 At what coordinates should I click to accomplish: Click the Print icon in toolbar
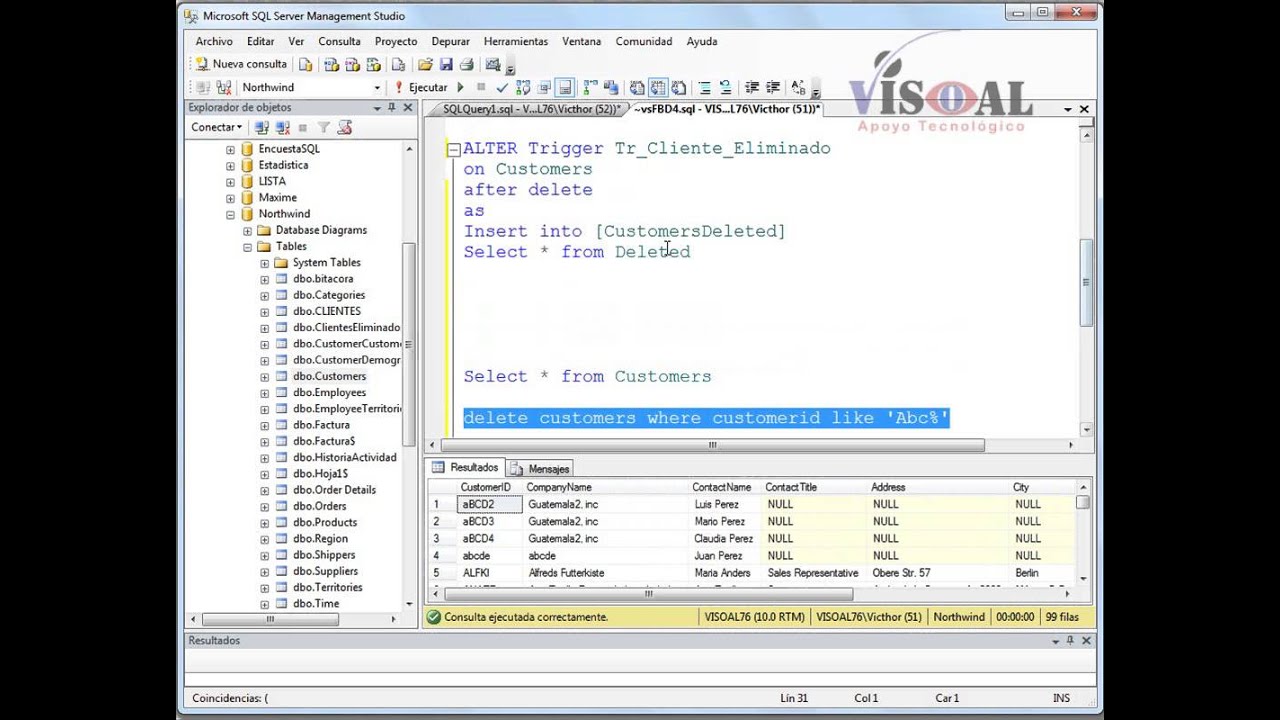466,64
